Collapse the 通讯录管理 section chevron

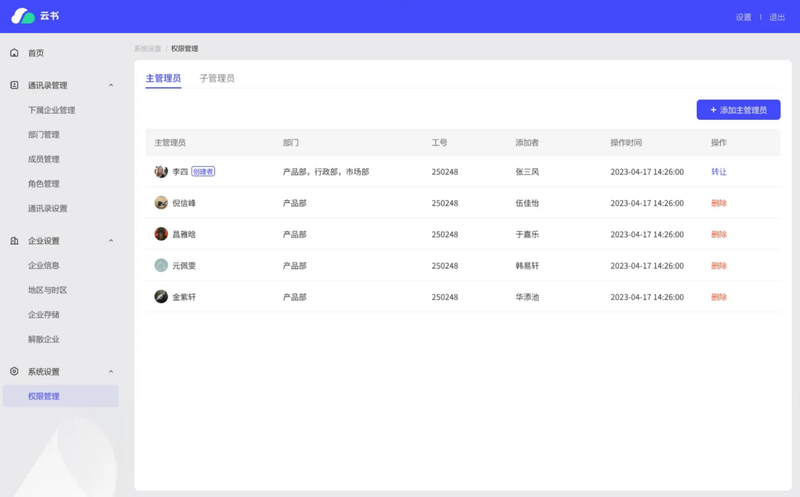click(x=111, y=85)
